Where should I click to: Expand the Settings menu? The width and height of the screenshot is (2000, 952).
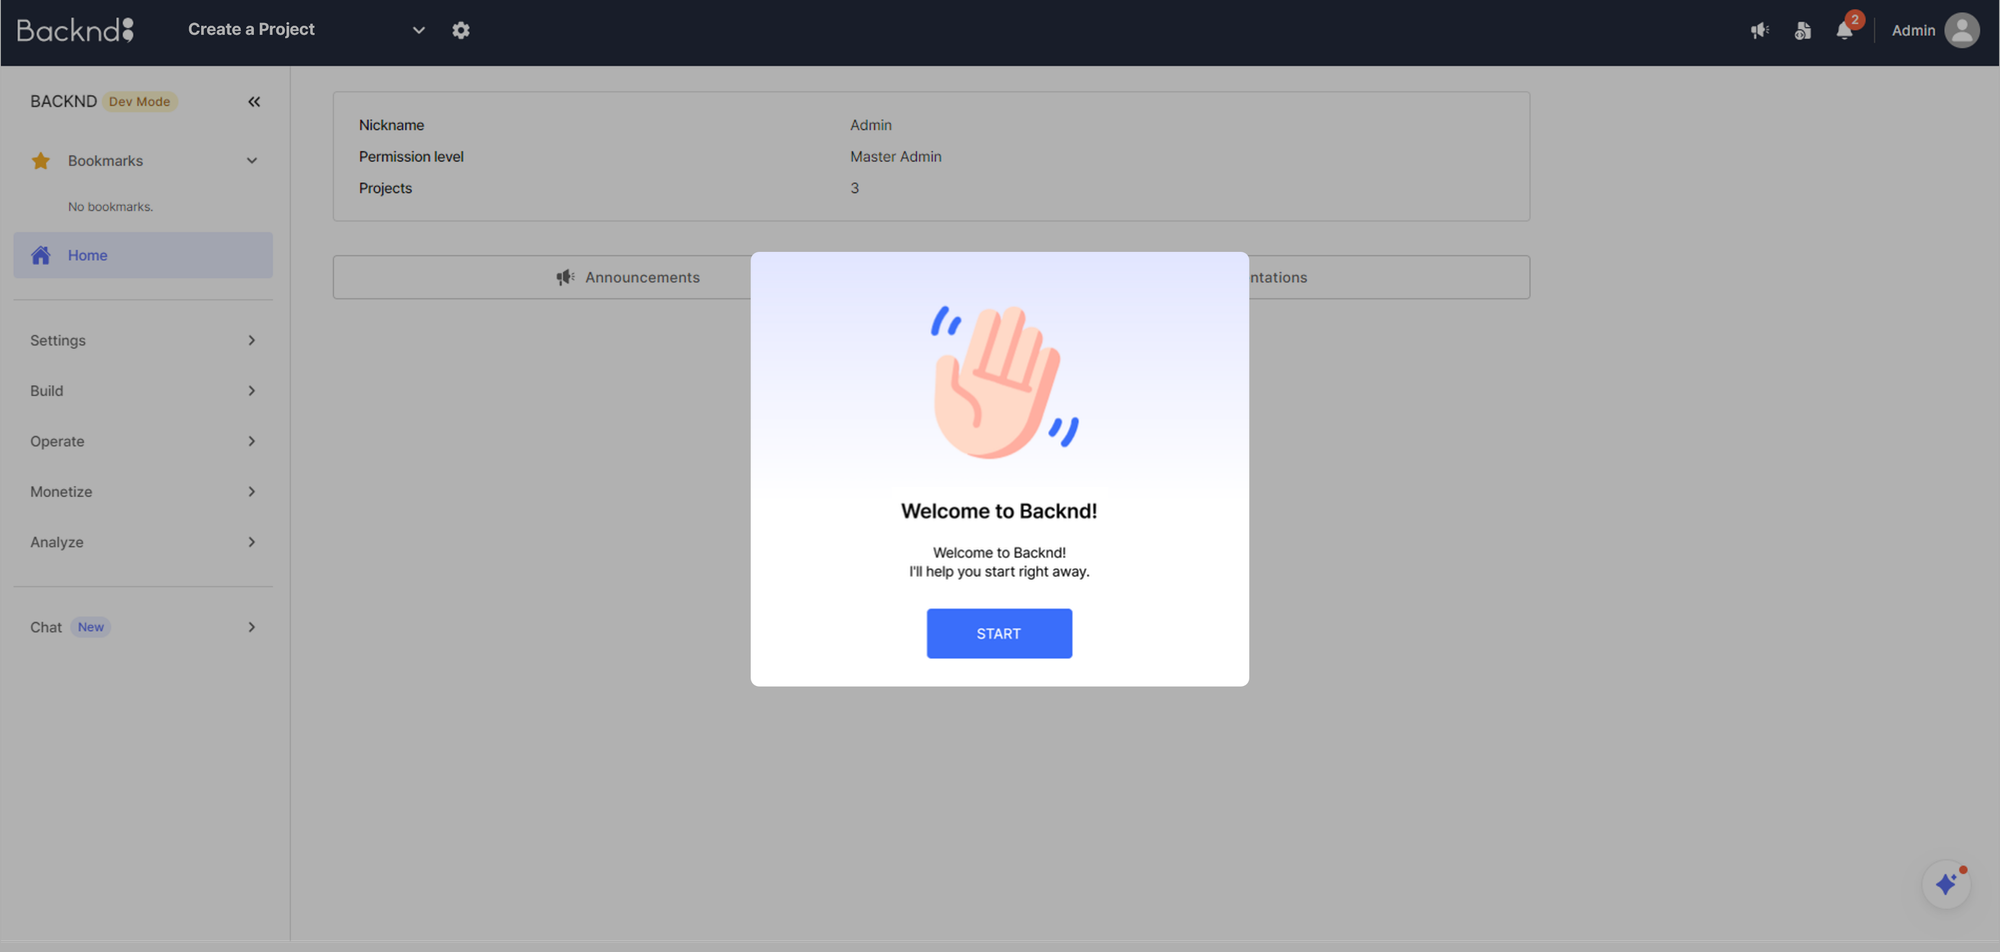(142, 340)
